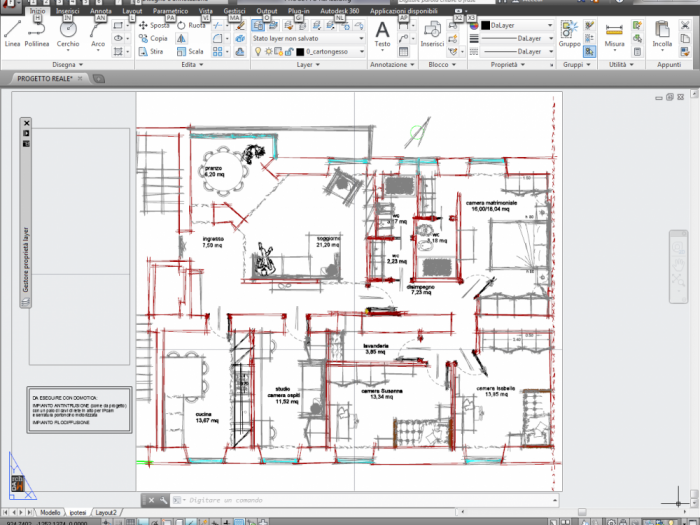The image size is (700, 525).
Task: Close the Gestore proprietà layer palette
Action: click(26, 123)
